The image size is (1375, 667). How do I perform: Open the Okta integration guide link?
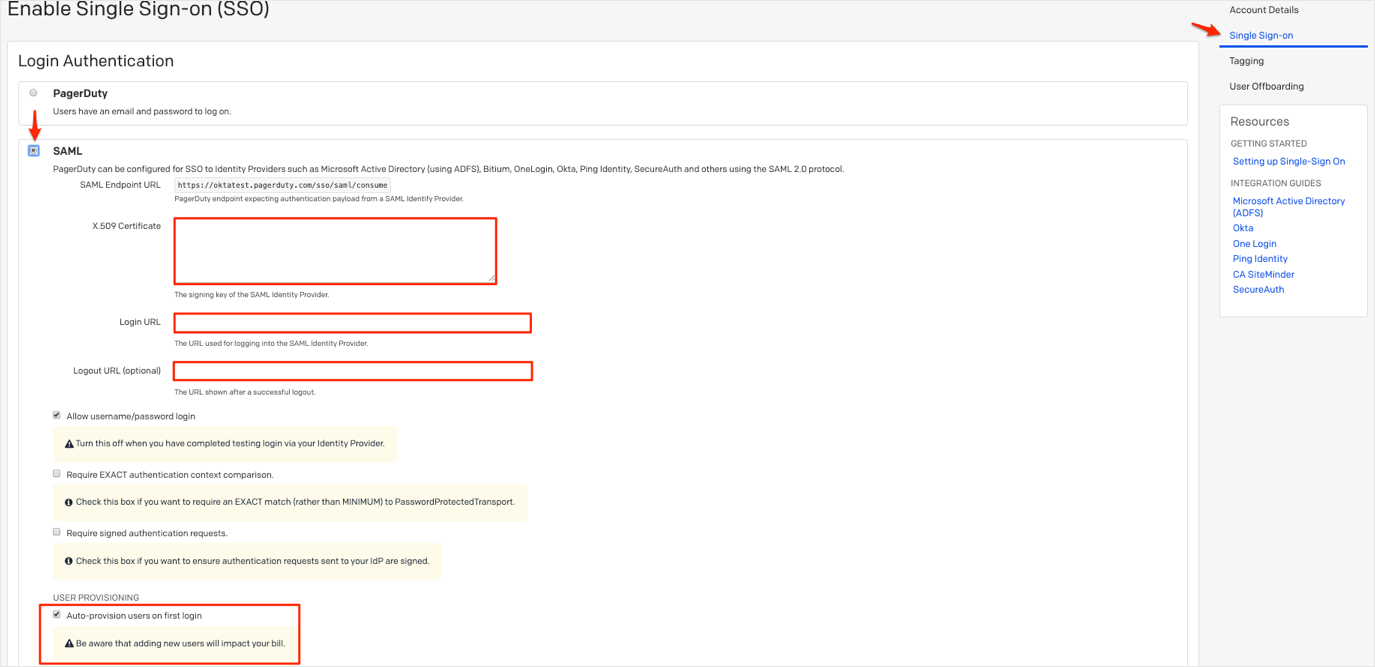(x=1243, y=228)
